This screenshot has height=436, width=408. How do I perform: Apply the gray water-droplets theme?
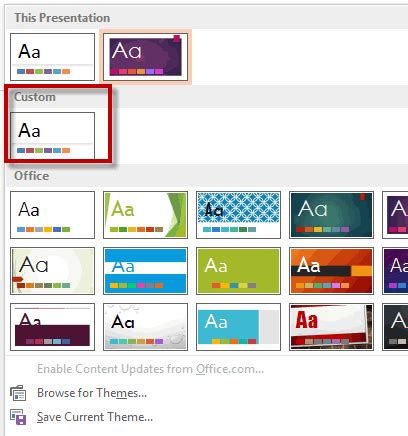click(146, 327)
